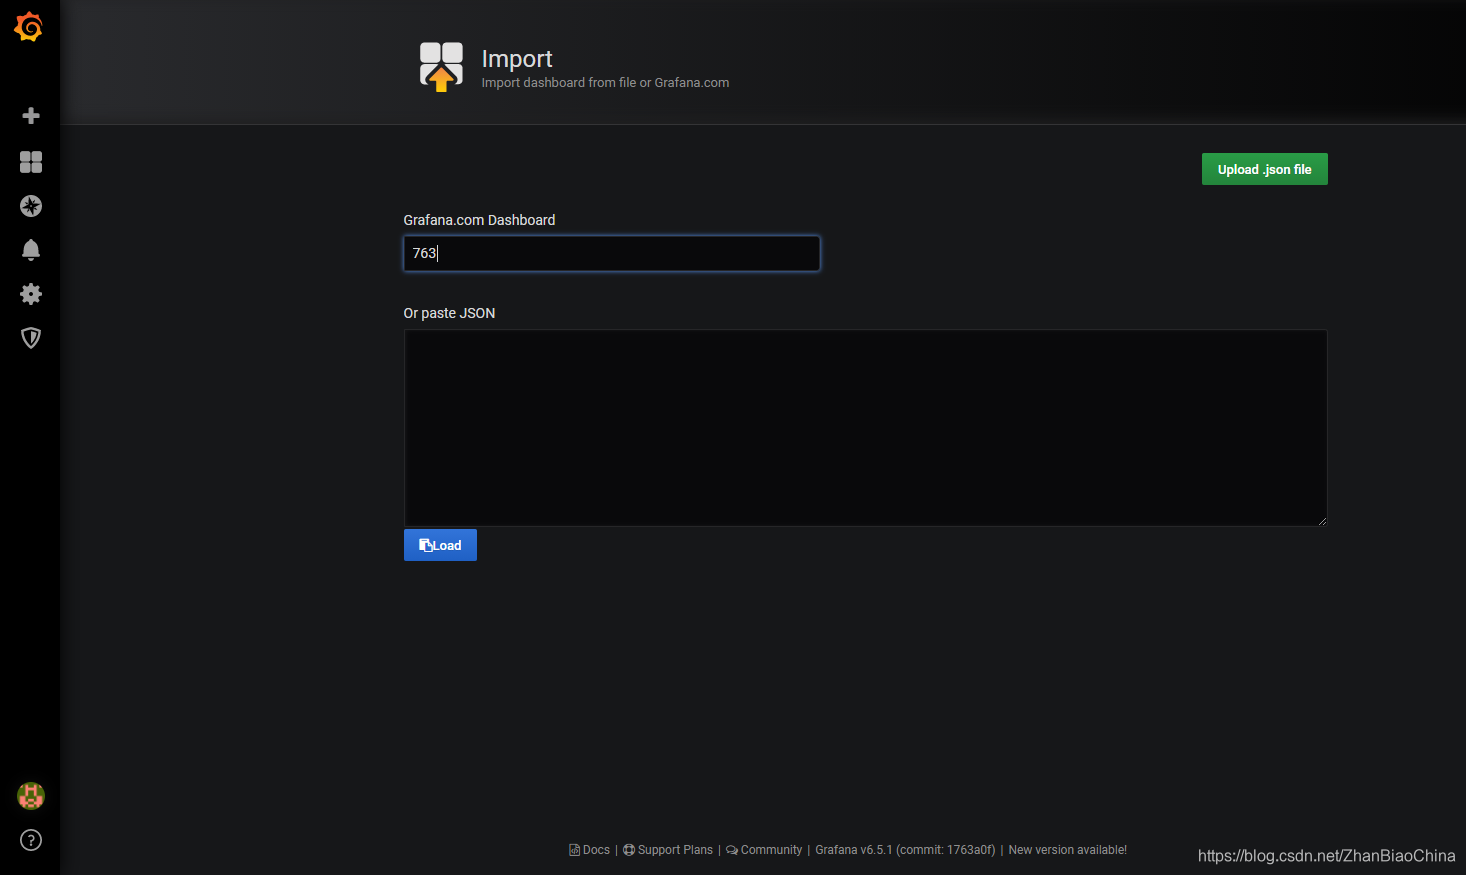Screen dimensions: 1466x875
Task: Click 'Import dashboard from file or Grafana.com' subtitle
Action: (605, 83)
